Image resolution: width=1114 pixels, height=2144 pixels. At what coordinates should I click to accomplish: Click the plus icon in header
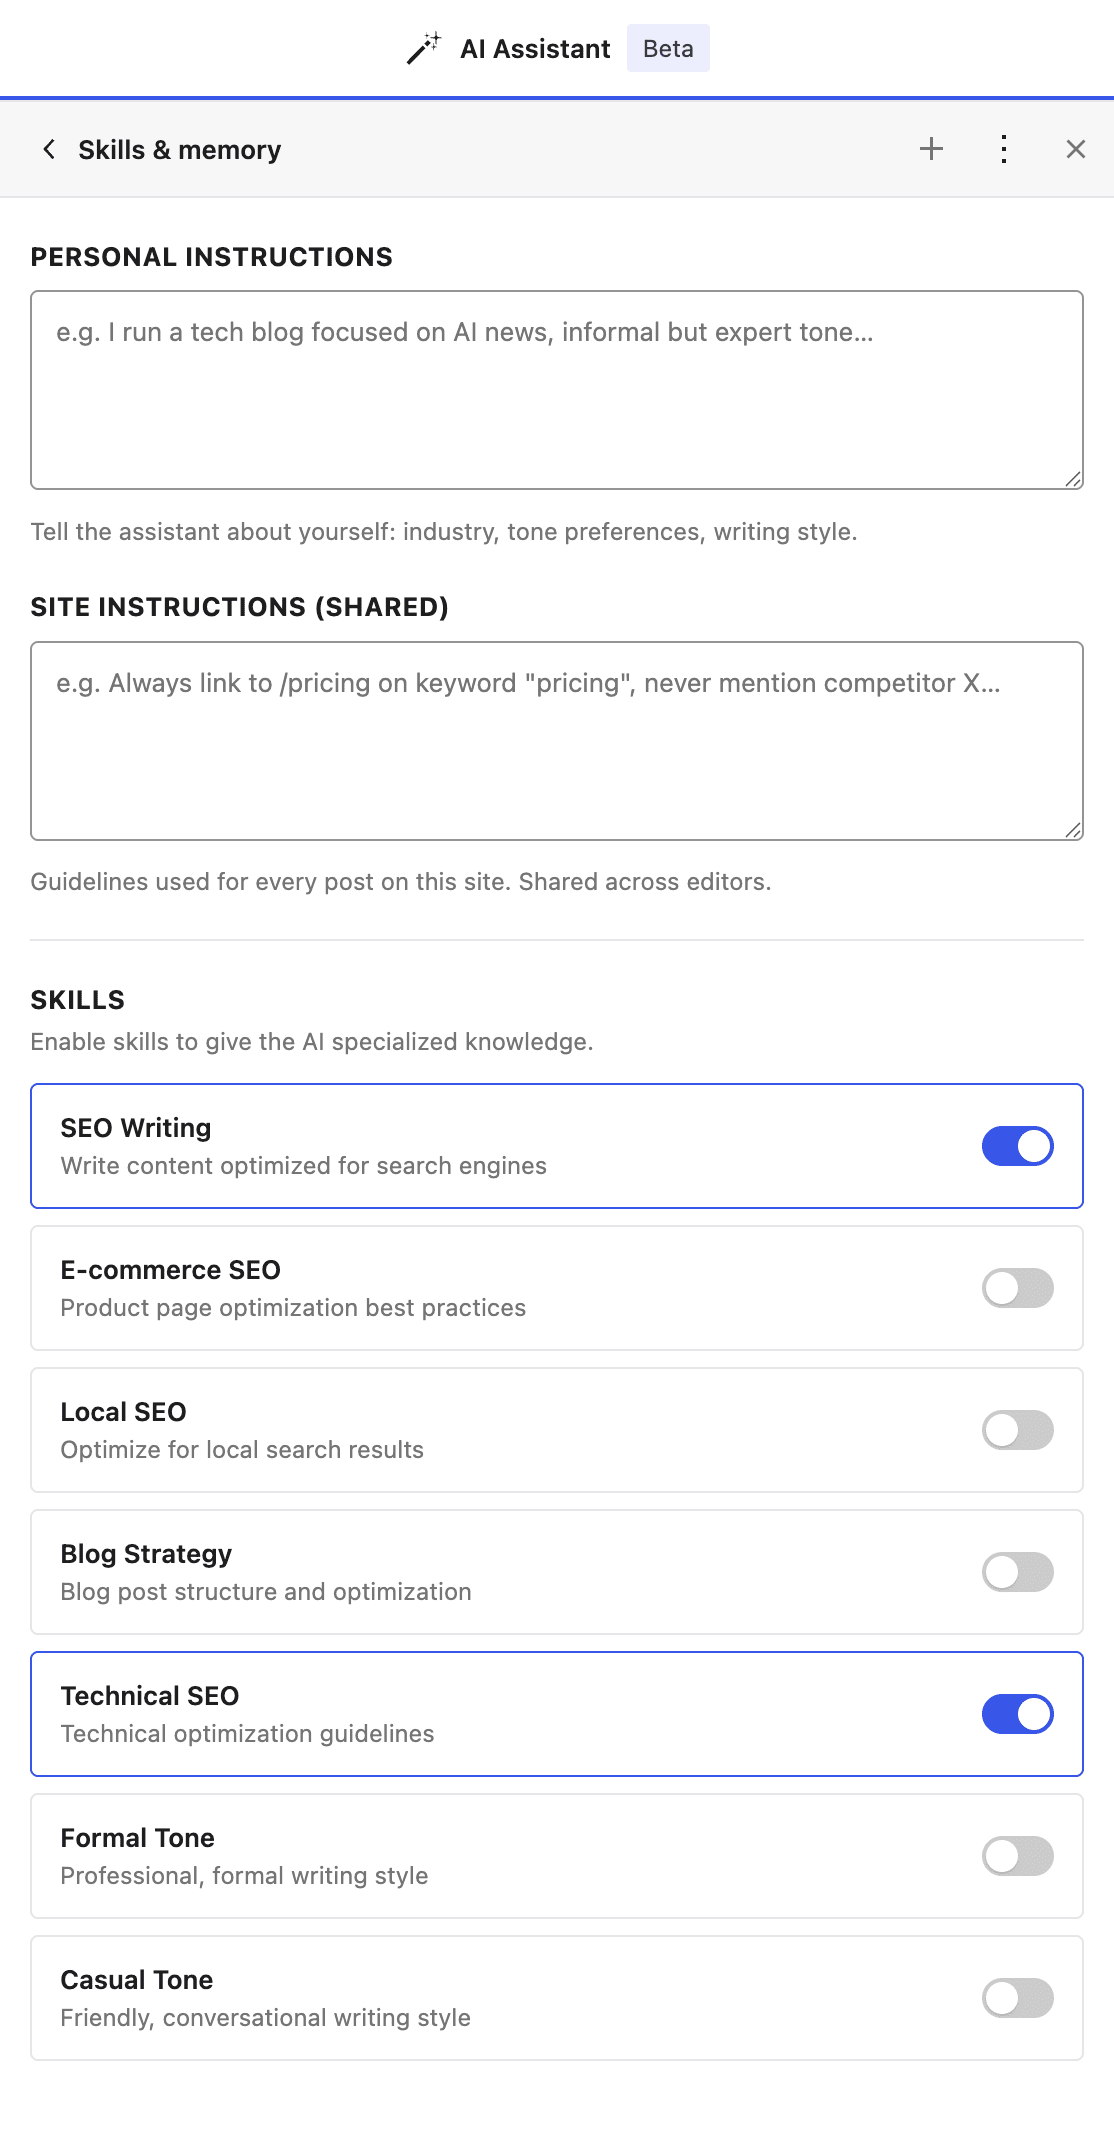(931, 149)
